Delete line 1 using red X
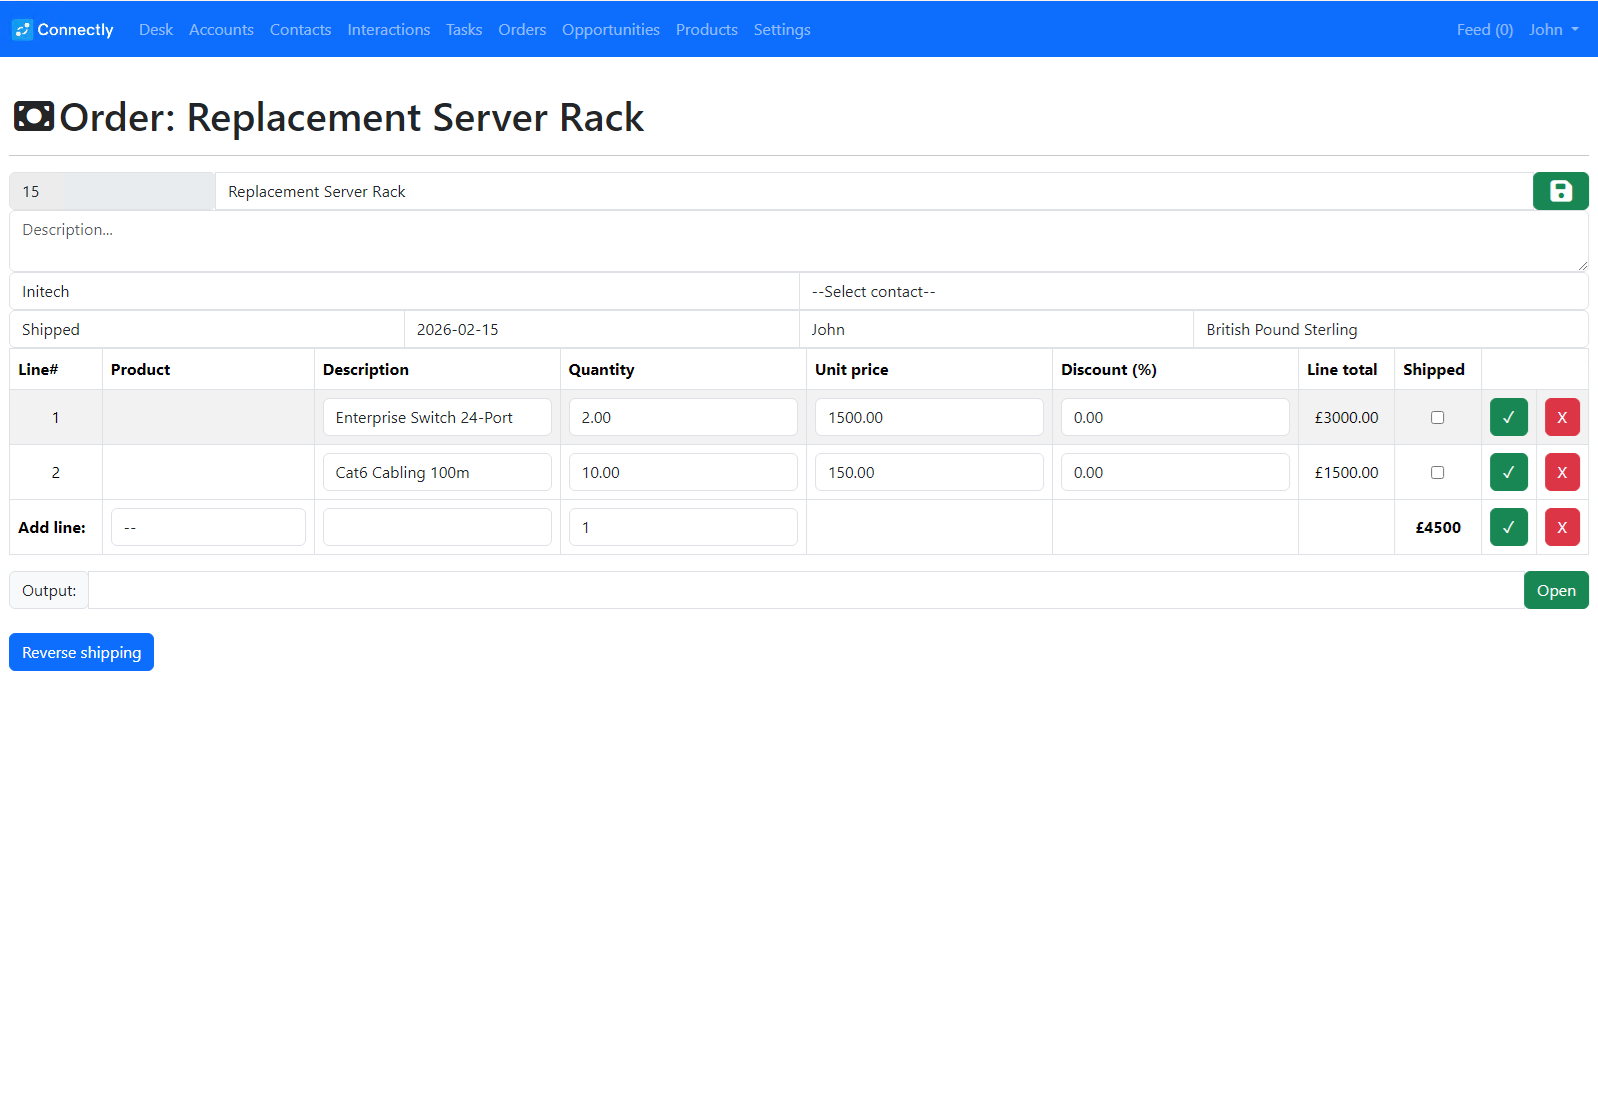The height and width of the screenshot is (1107, 1598). 1561,417
